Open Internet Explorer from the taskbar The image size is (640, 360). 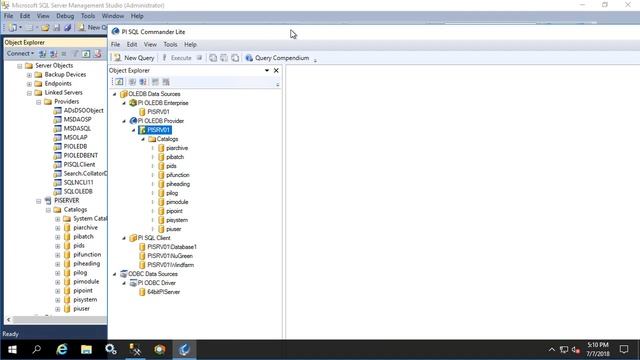(x=62, y=349)
